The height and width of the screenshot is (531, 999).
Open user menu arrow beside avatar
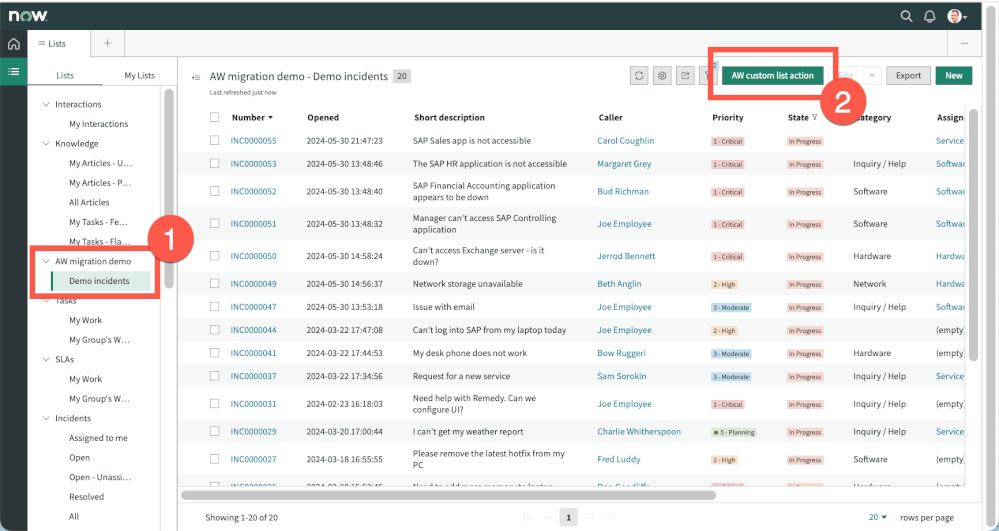(965, 17)
